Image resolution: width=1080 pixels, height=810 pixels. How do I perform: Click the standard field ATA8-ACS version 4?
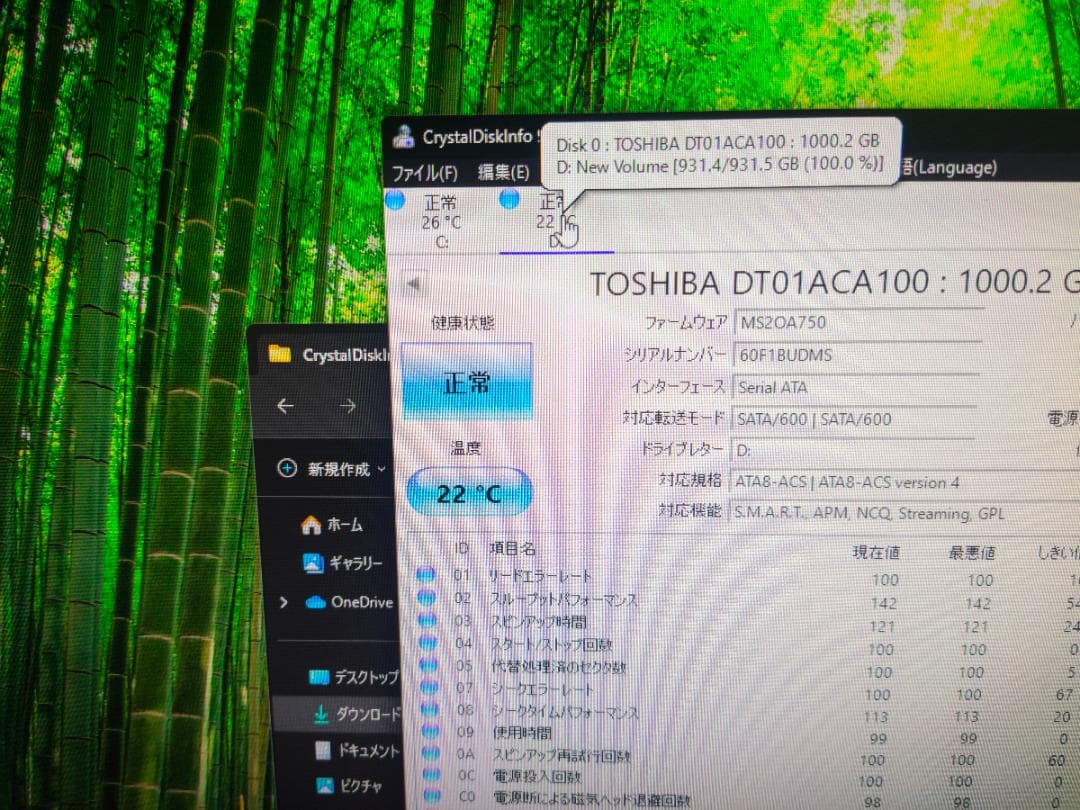click(x=904, y=482)
